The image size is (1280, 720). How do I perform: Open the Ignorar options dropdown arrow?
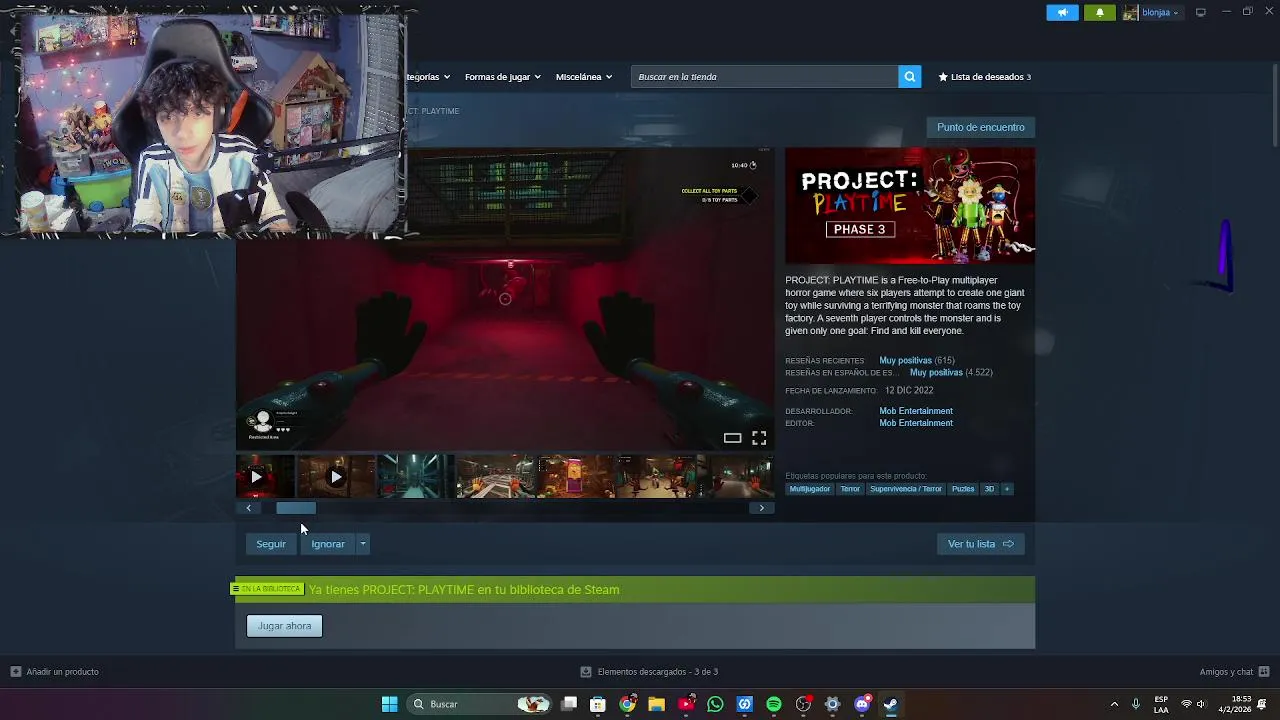(x=363, y=544)
